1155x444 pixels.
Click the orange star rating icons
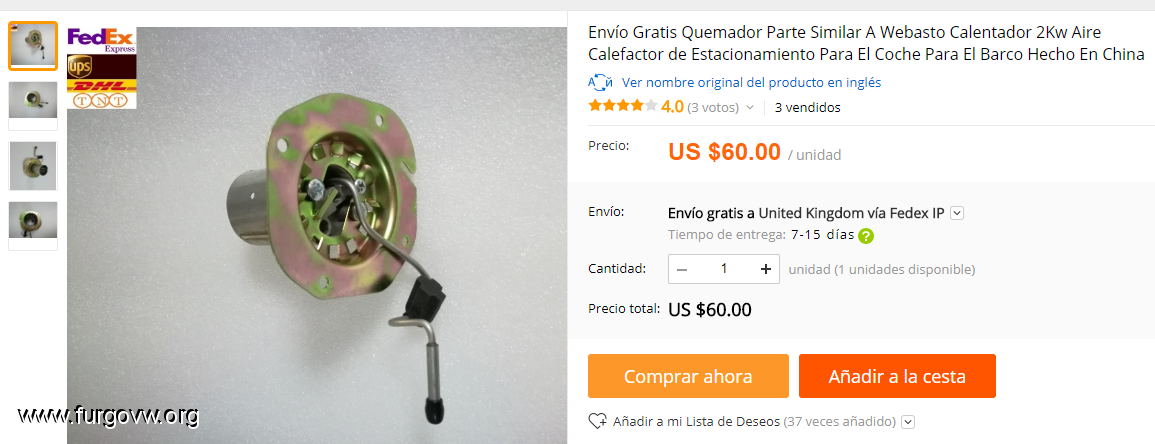[622, 107]
